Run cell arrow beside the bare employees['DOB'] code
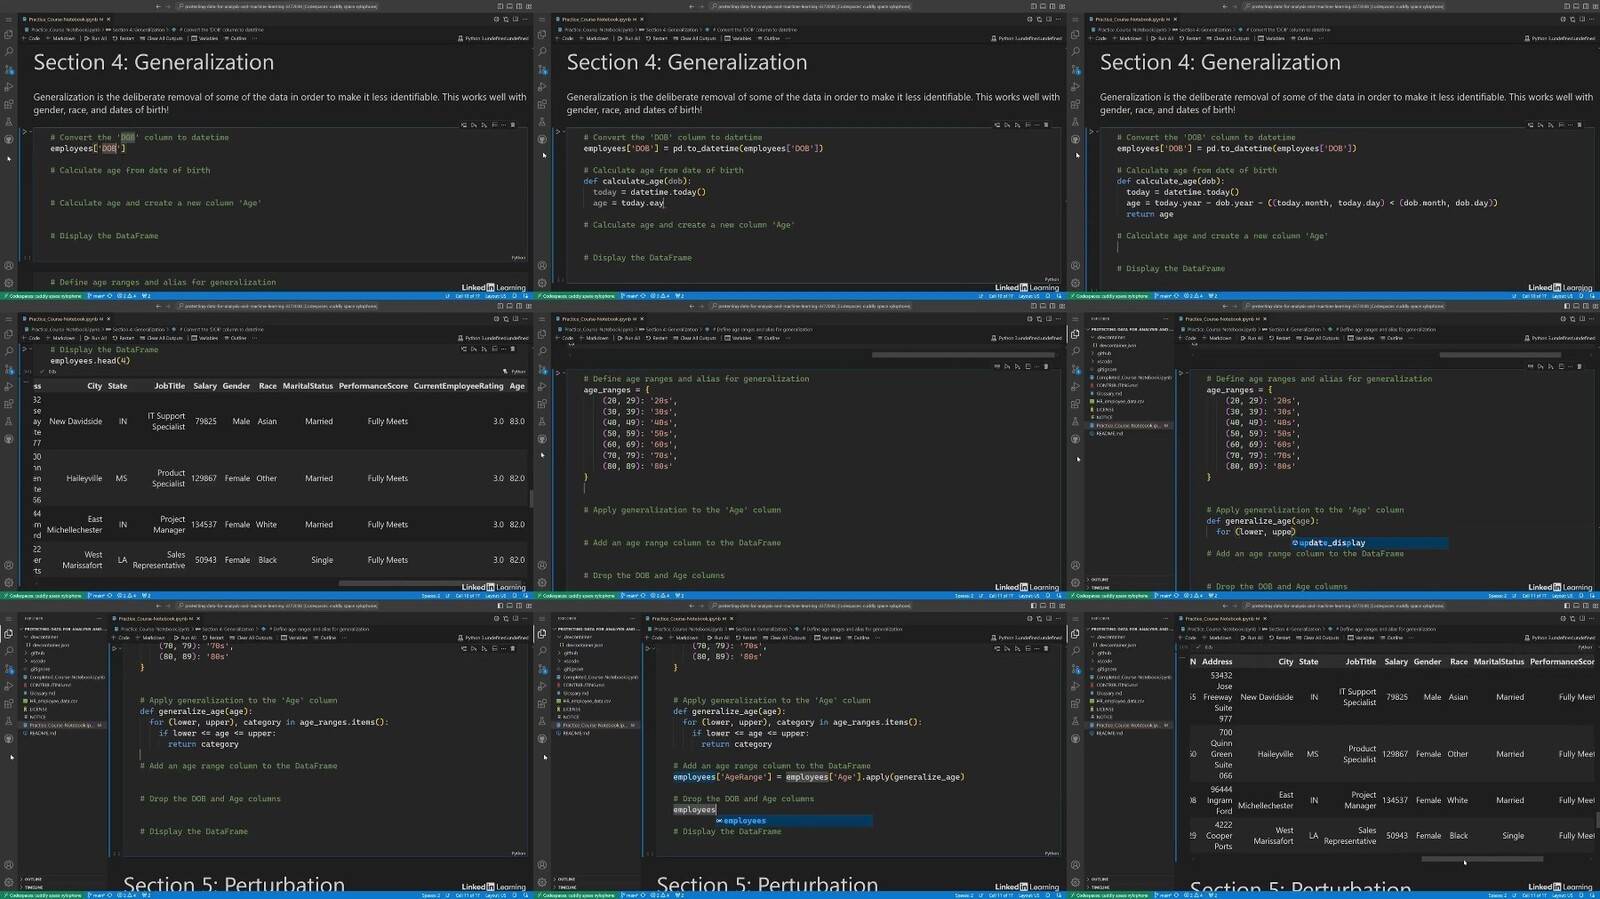The width and height of the screenshot is (1600, 899). pos(24,131)
